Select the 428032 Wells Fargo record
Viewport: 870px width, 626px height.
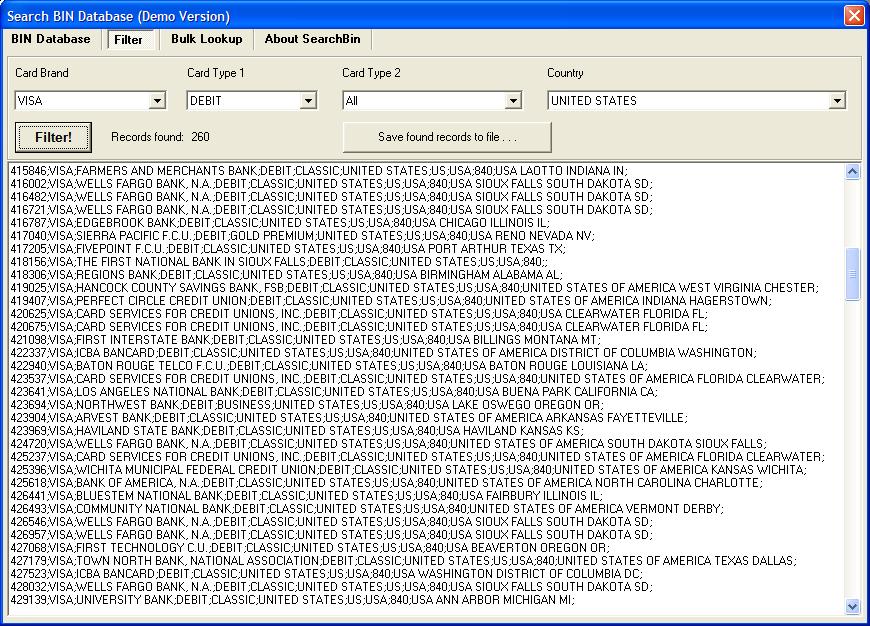coord(332,587)
